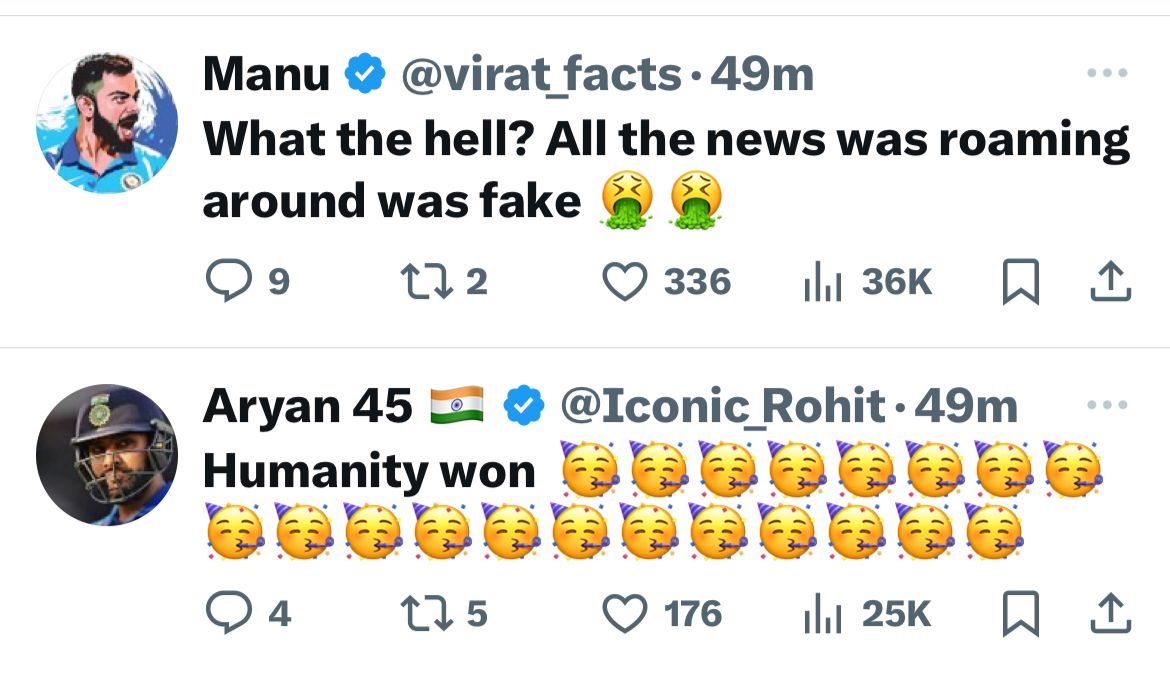Open more options for Aryan 45's tweet
This screenshot has height=677, width=1170.
[1107, 406]
